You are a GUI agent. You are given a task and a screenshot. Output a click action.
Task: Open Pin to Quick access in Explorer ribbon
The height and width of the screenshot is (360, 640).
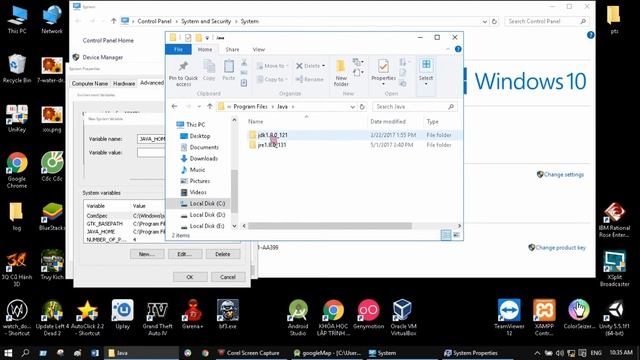point(183,73)
